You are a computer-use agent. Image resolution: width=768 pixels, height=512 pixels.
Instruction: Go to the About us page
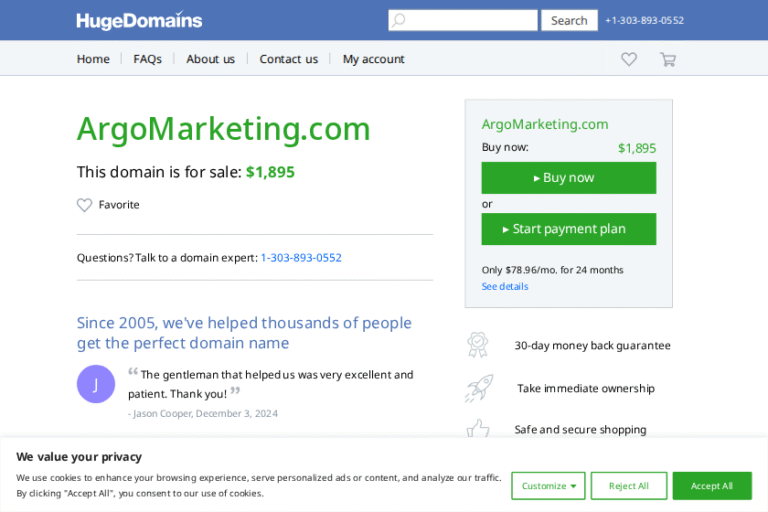click(210, 59)
